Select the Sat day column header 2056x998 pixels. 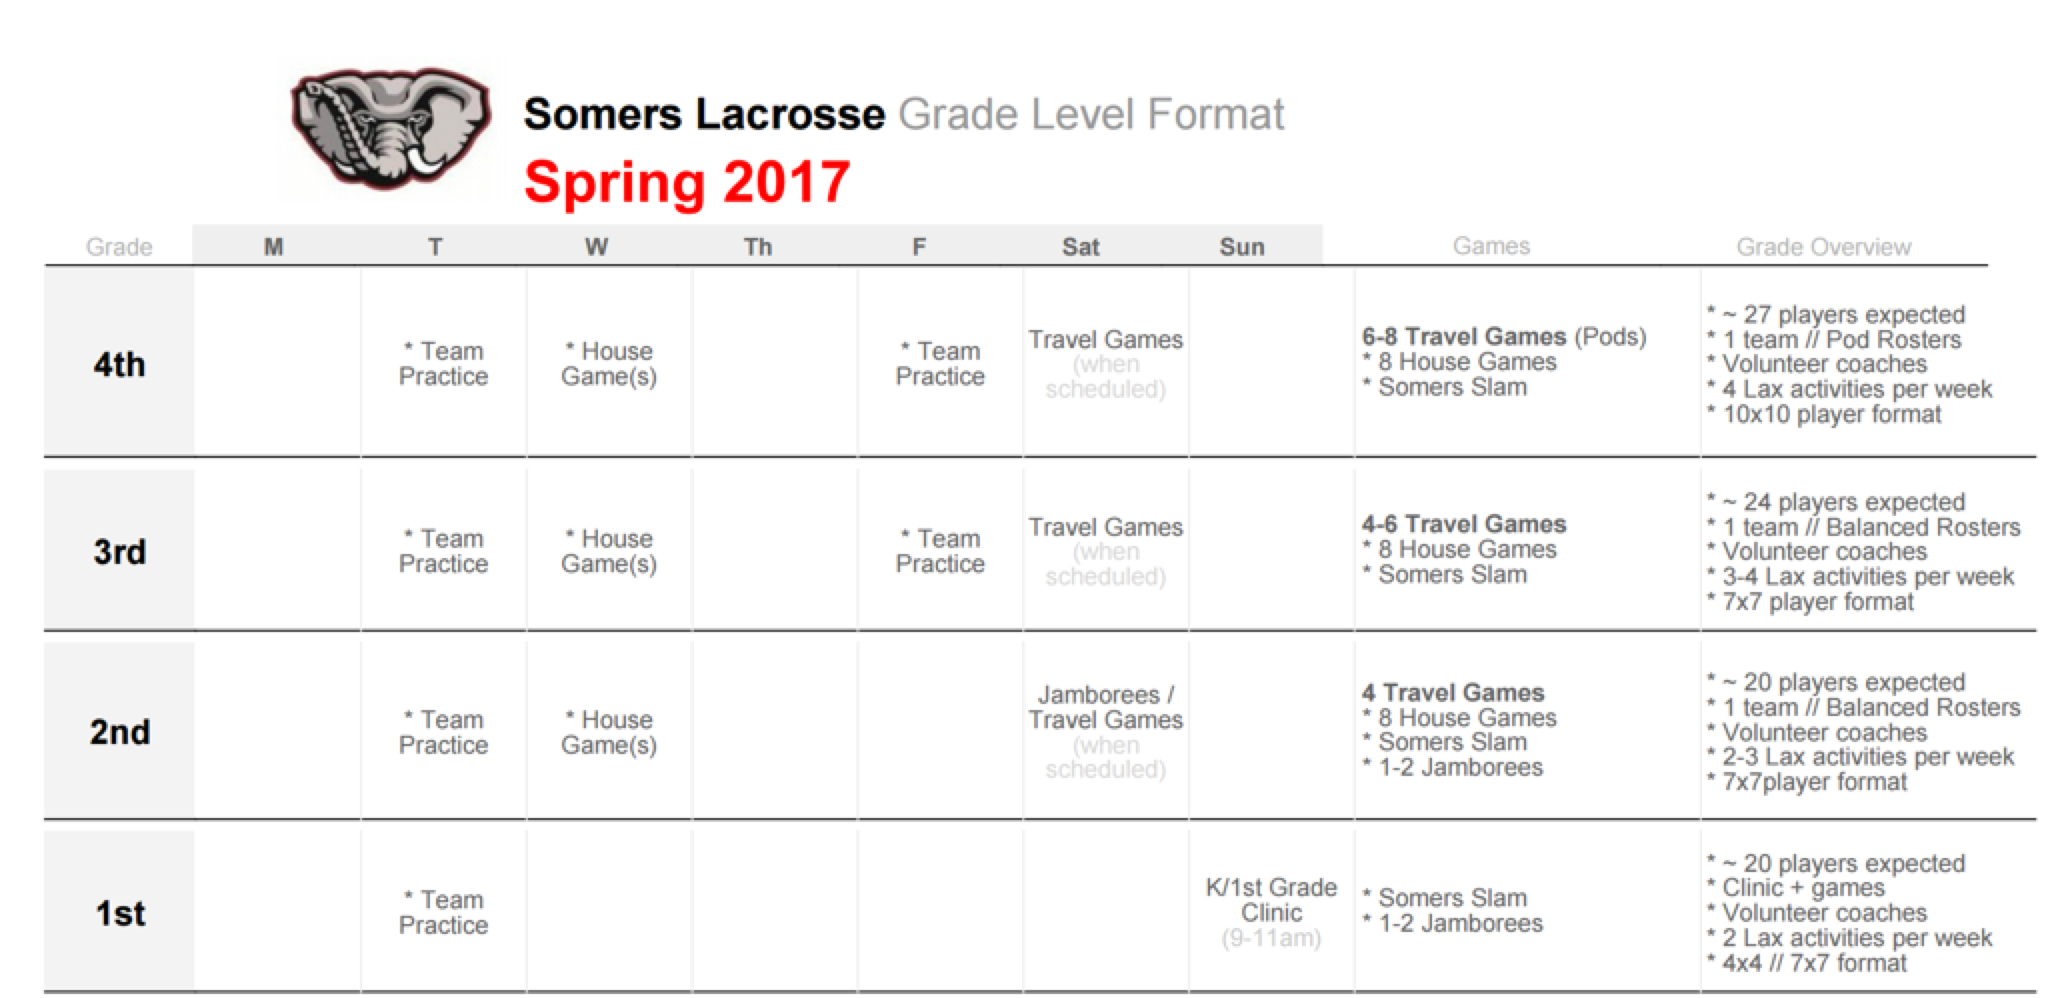point(1080,247)
